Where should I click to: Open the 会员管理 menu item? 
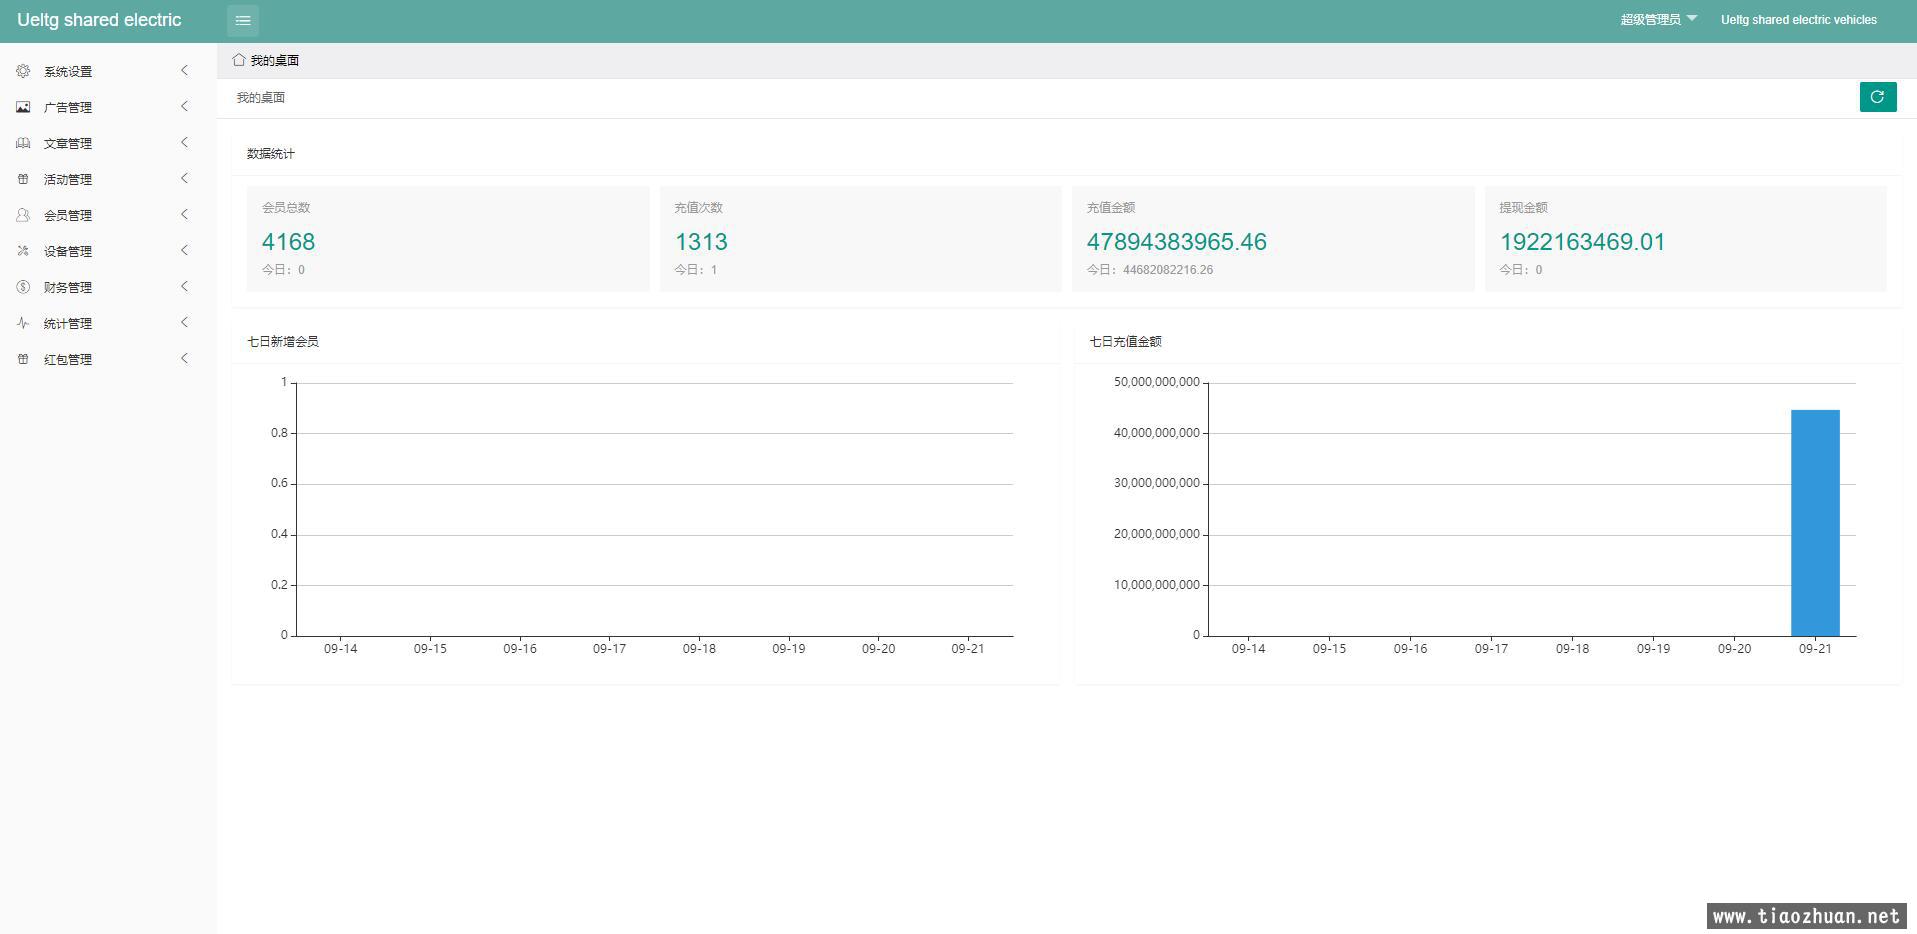point(108,215)
